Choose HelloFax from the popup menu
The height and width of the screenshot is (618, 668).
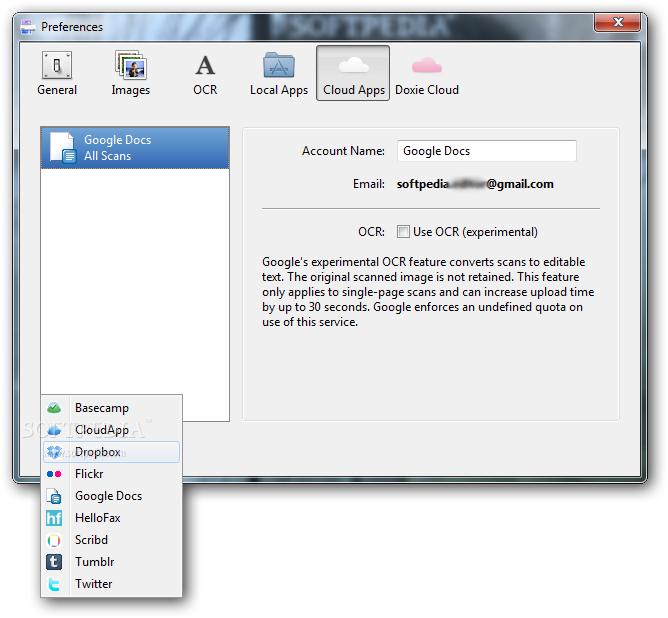point(112,518)
